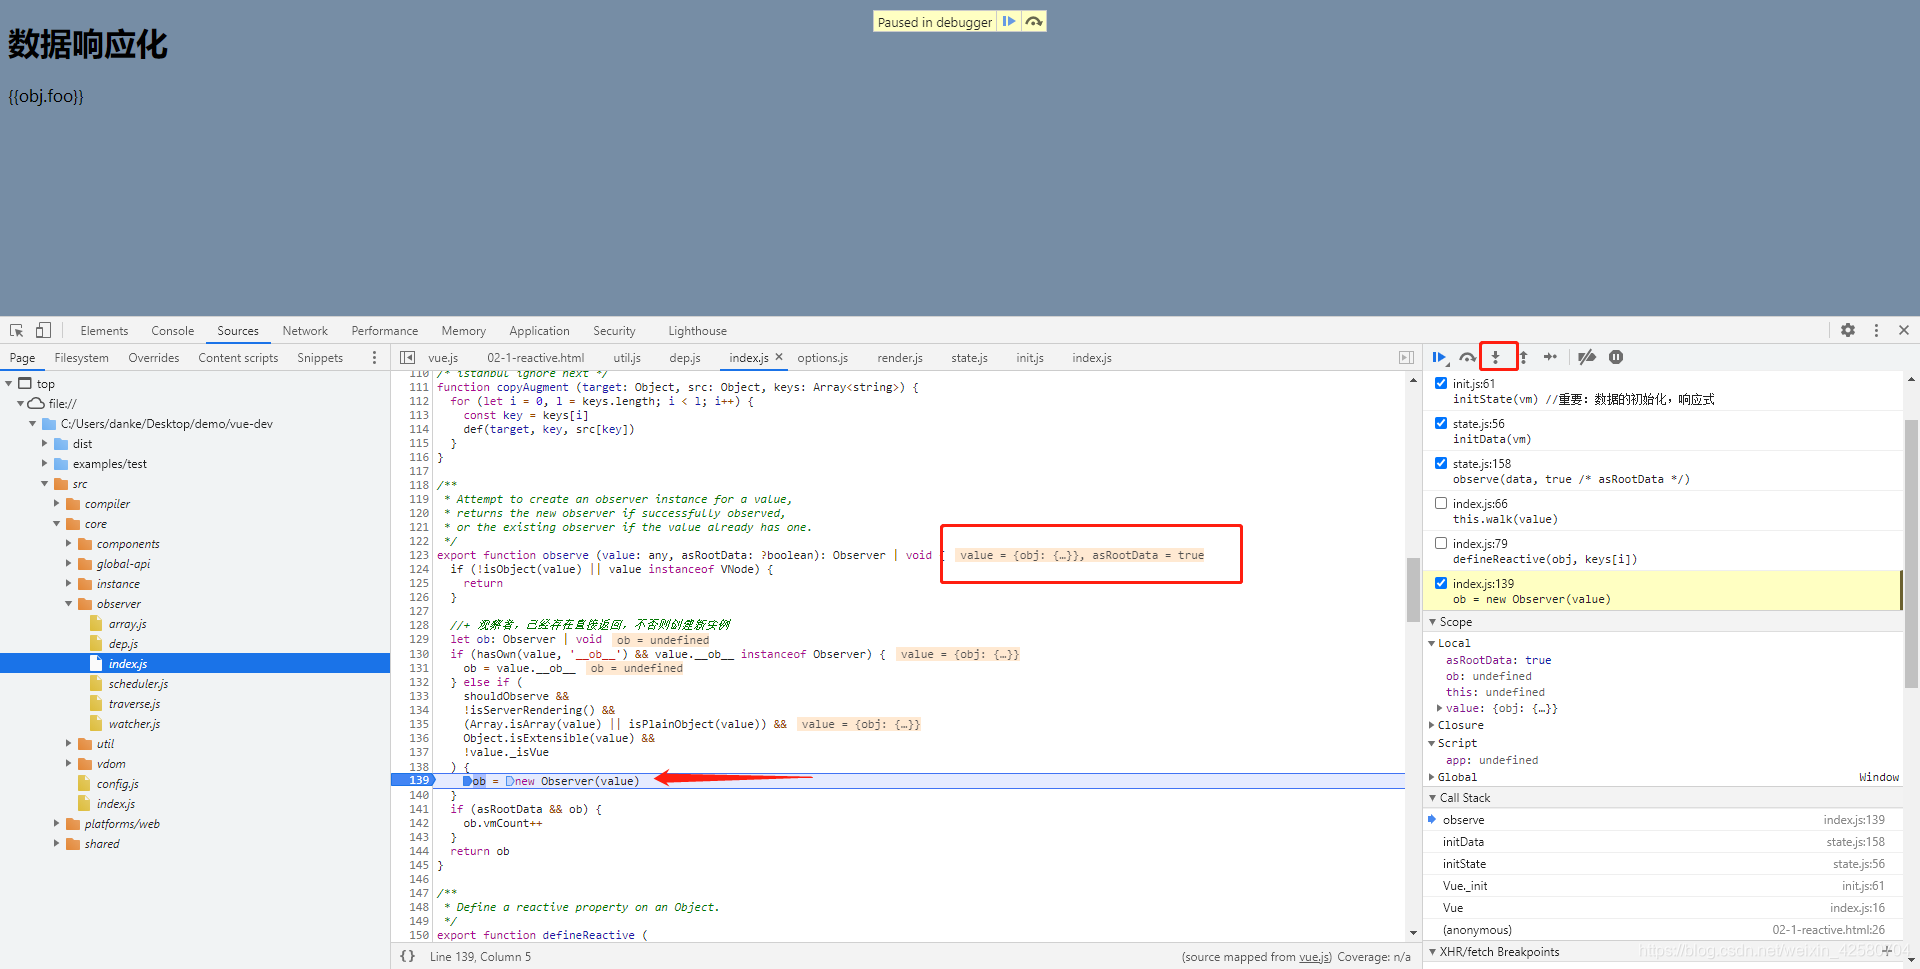The image size is (1920, 969).
Task: Enable the index.js:79 breakpoint
Action: [1441, 543]
